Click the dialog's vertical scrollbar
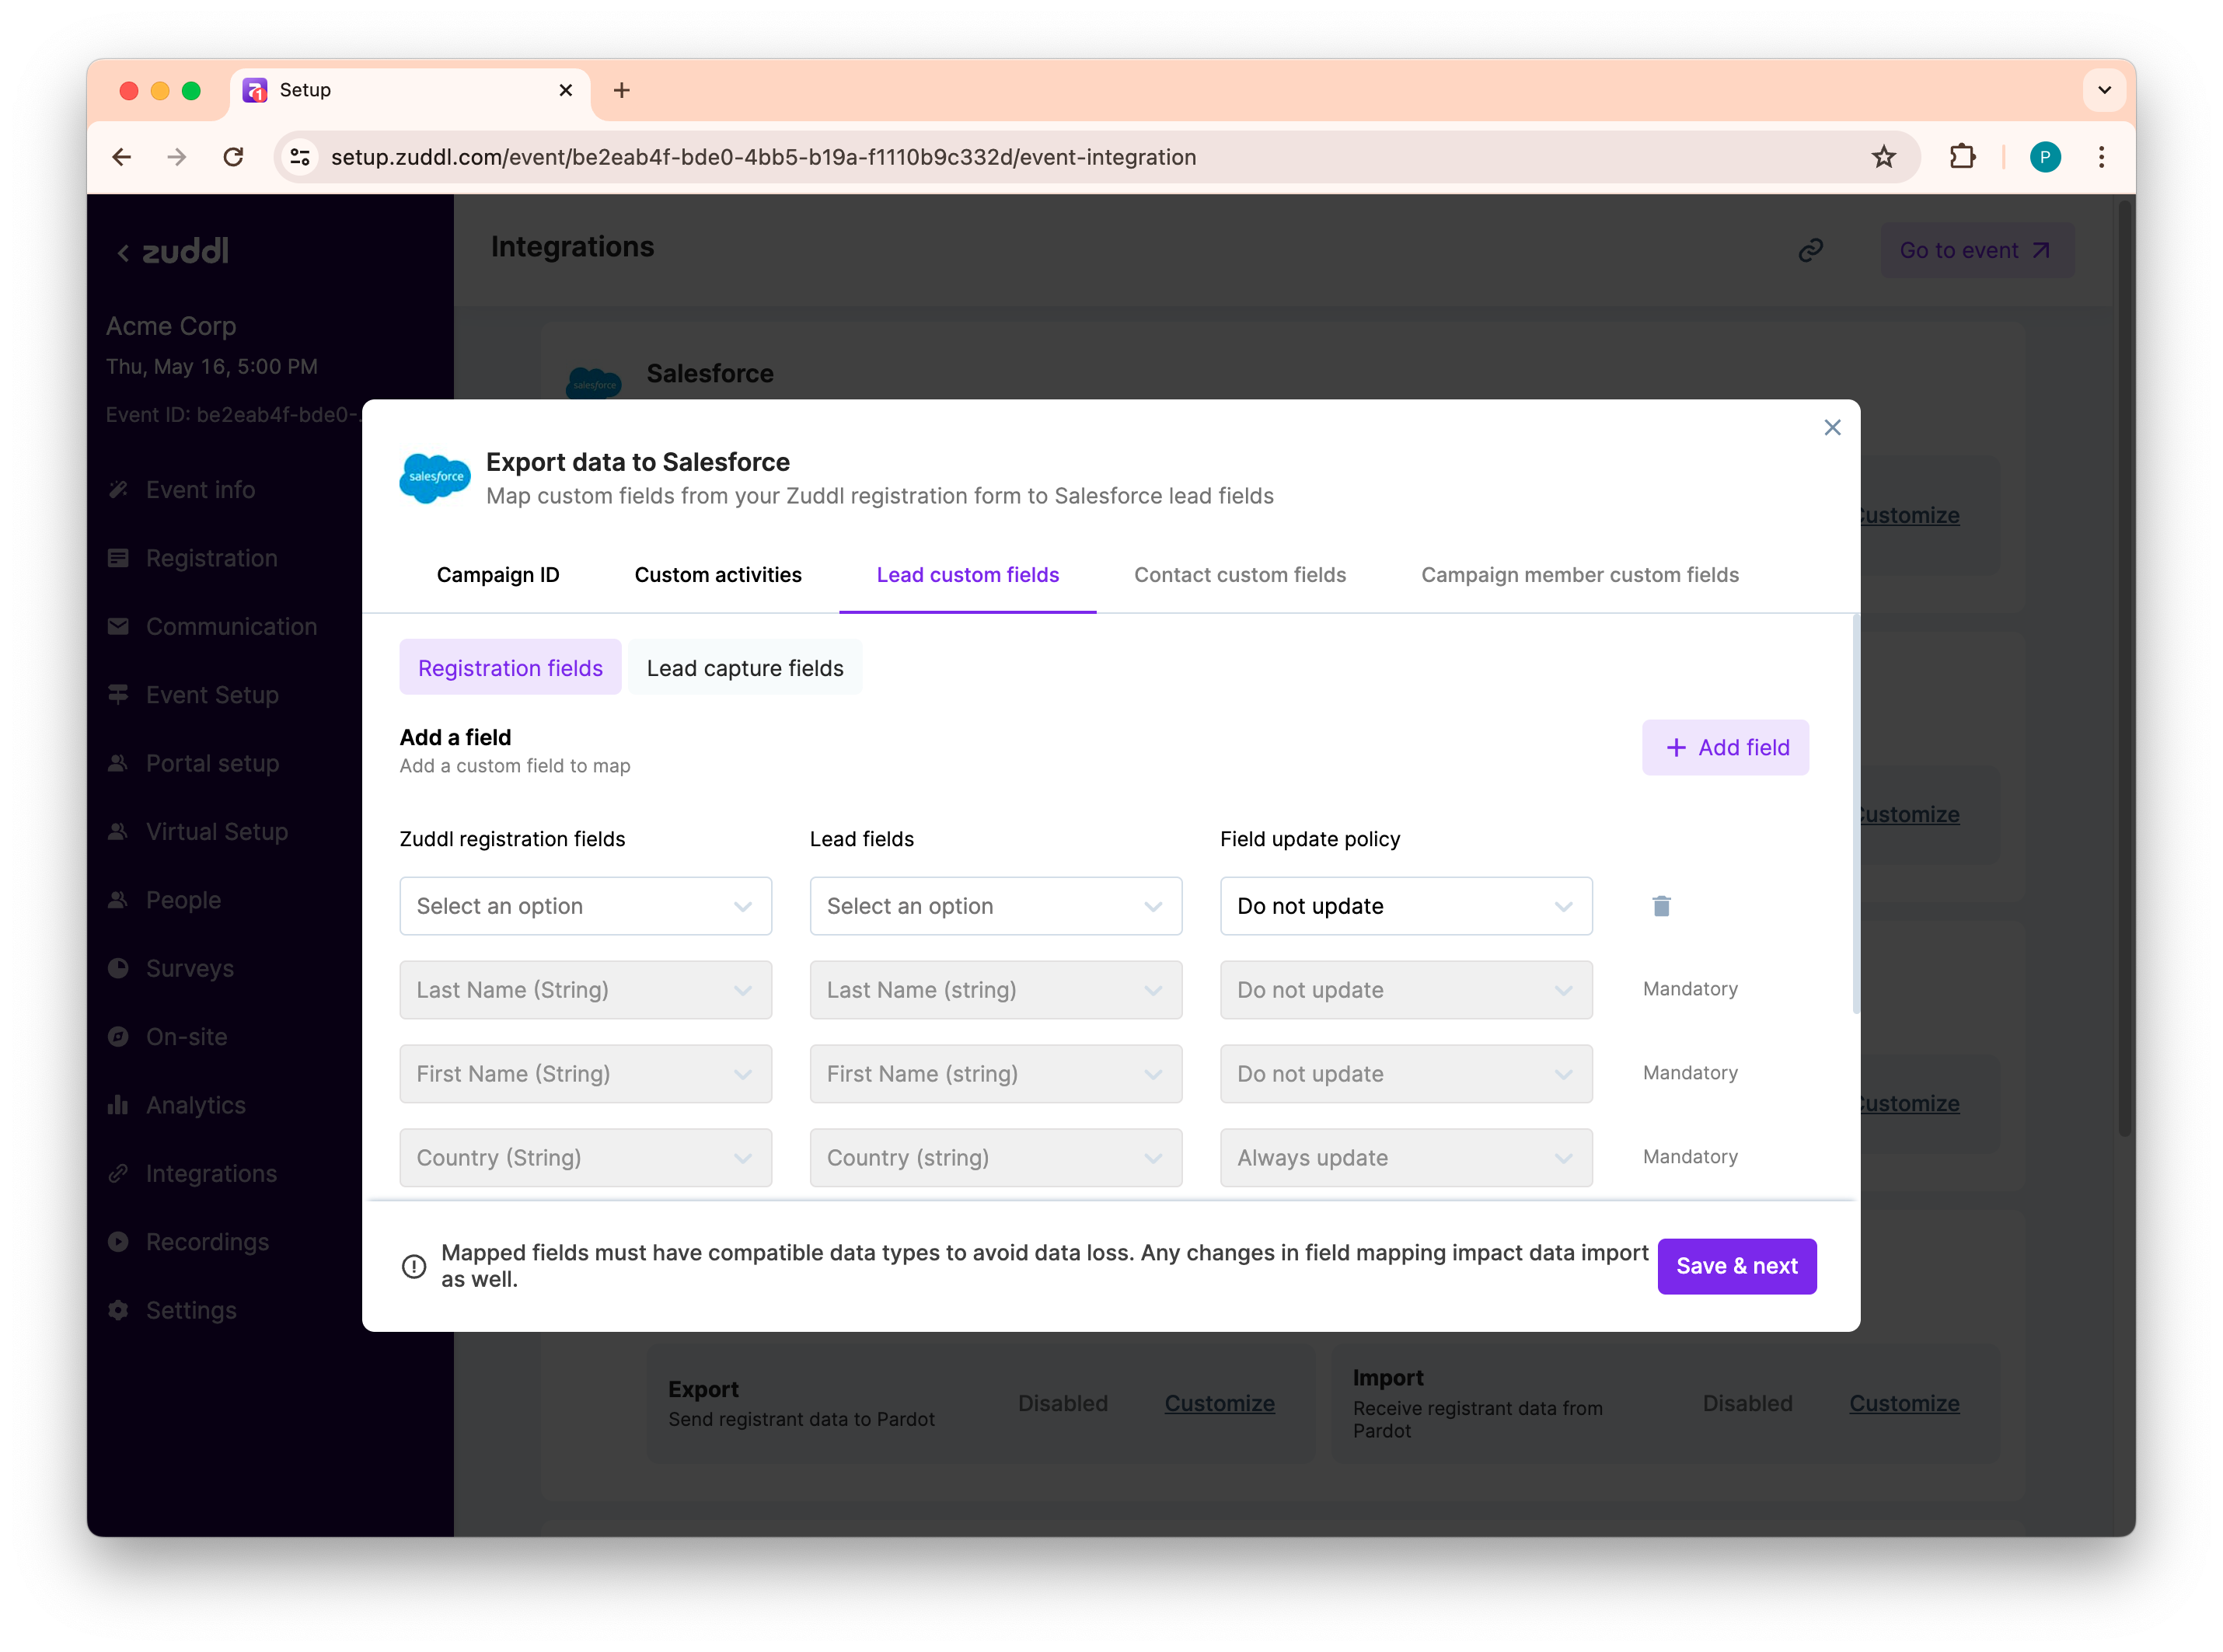Image resolution: width=2223 pixels, height=1652 pixels. pyautogui.click(x=1855, y=815)
